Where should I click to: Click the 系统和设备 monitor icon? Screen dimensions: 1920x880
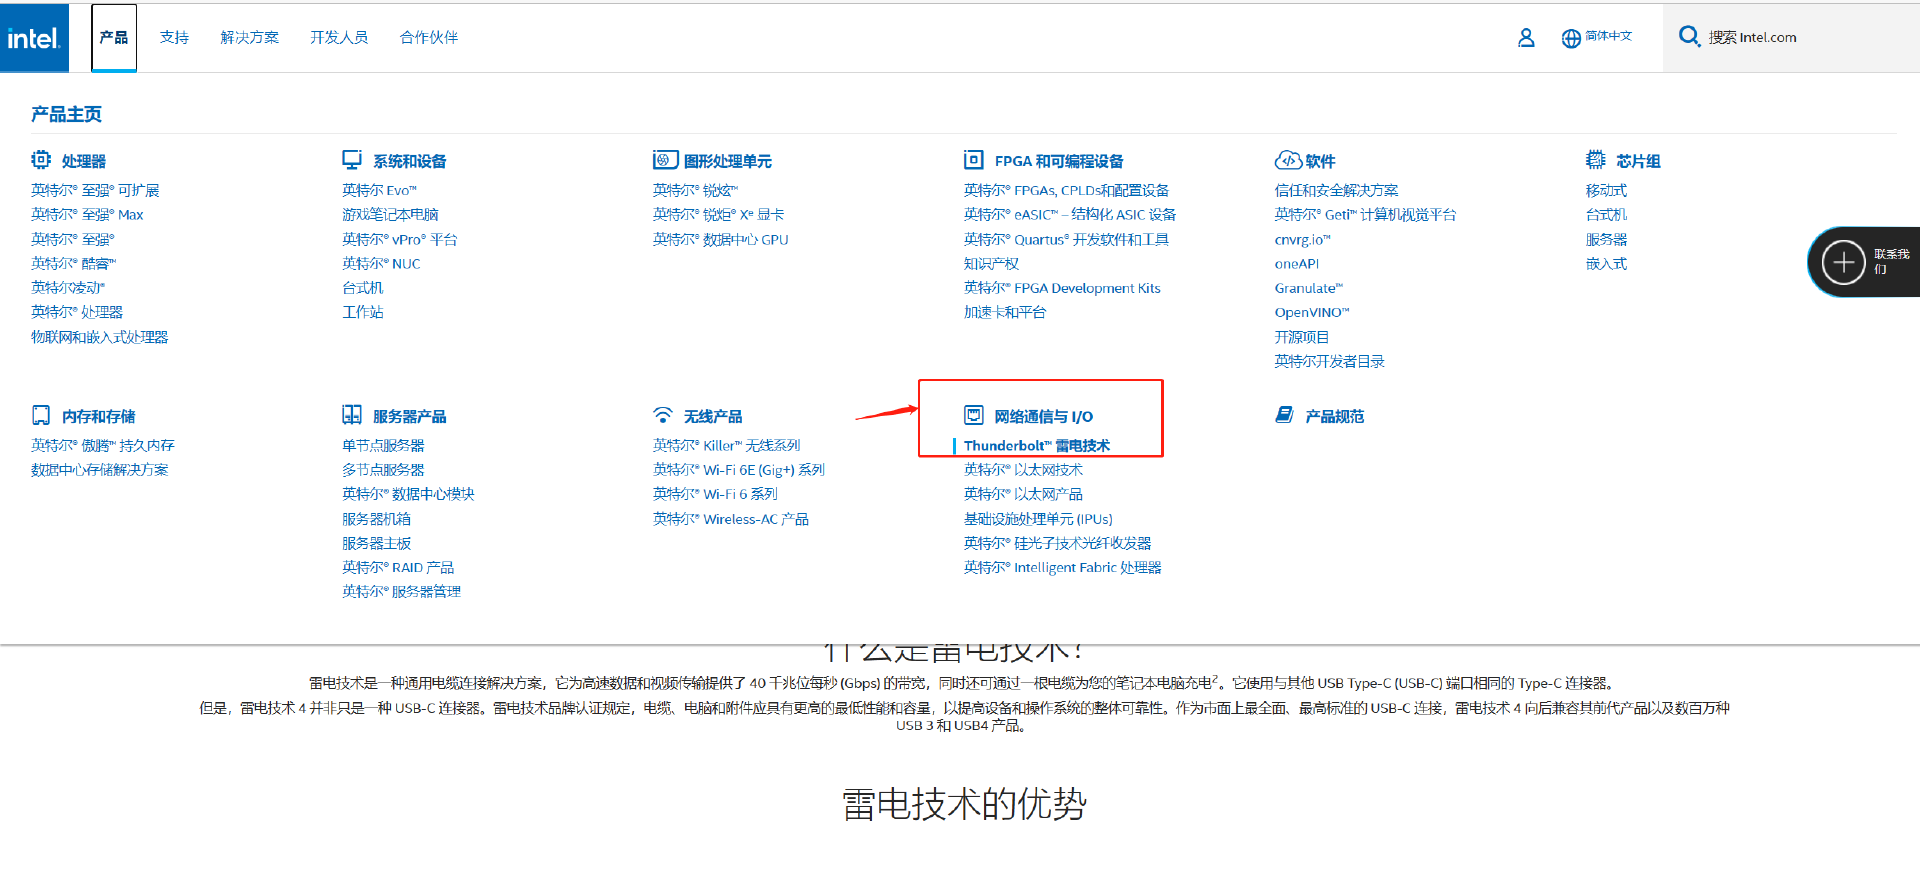point(352,160)
